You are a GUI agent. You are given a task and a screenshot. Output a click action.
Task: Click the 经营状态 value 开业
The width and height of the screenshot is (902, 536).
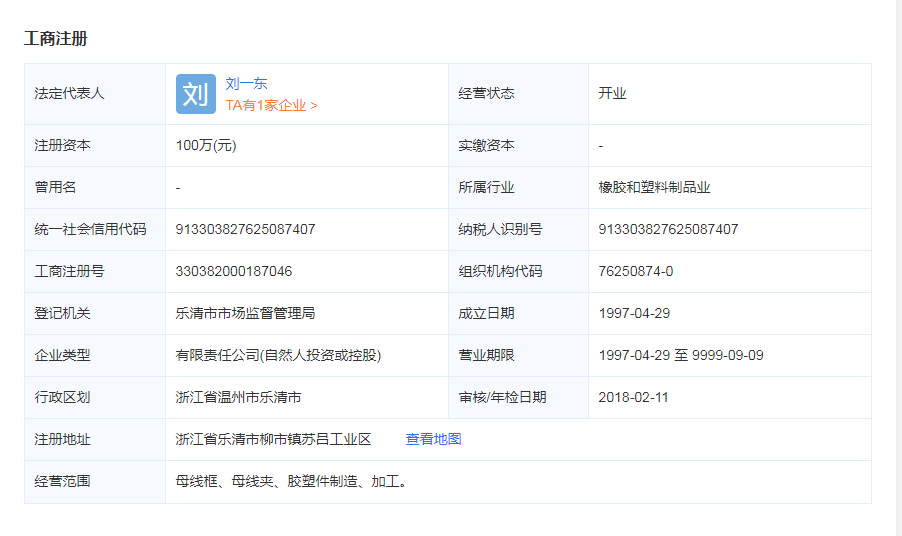612,93
